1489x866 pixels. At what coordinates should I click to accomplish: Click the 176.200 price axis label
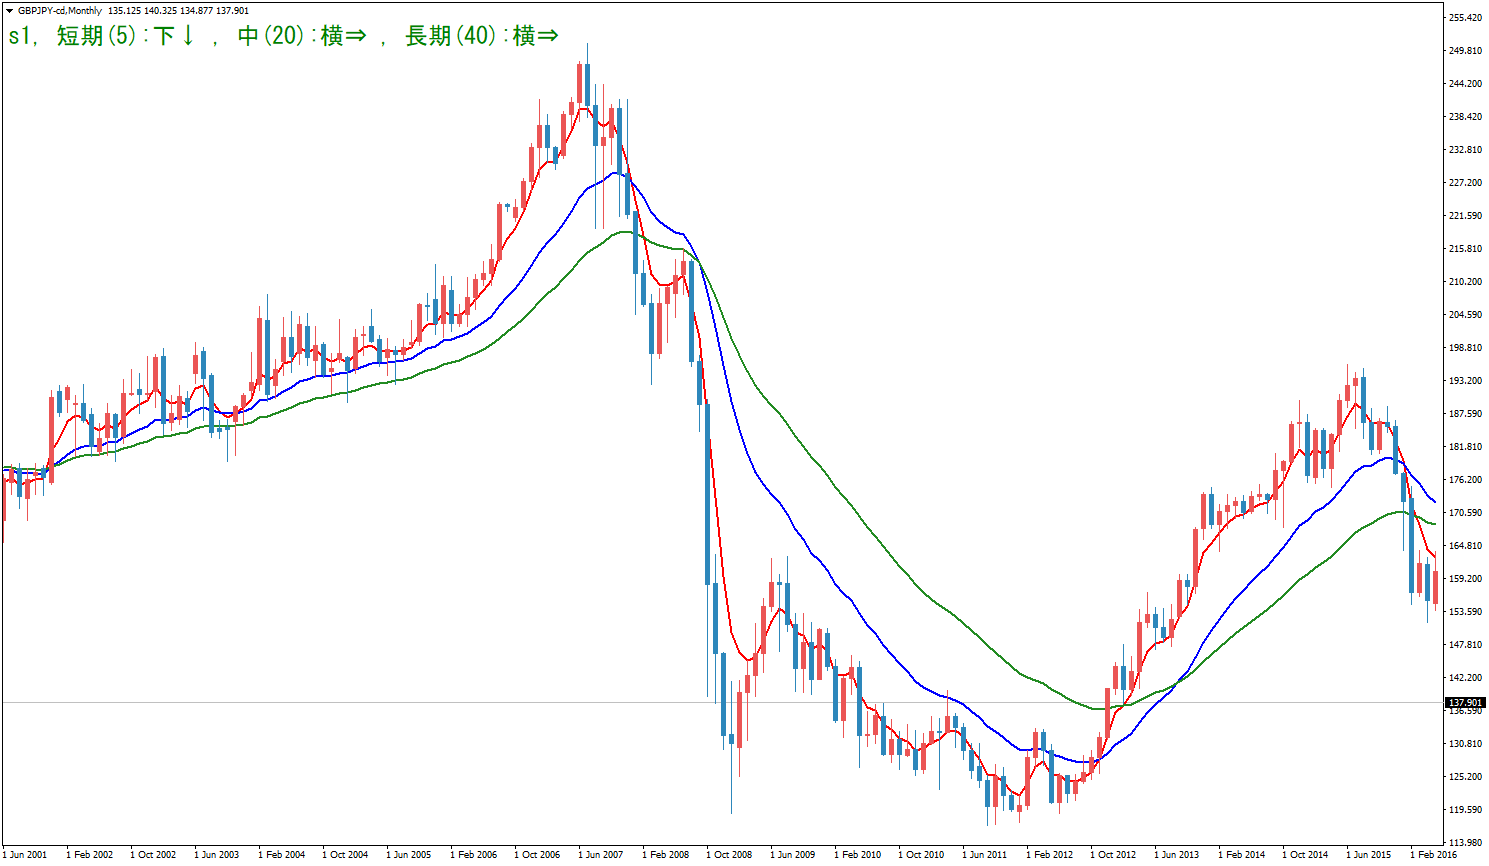click(1465, 480)
